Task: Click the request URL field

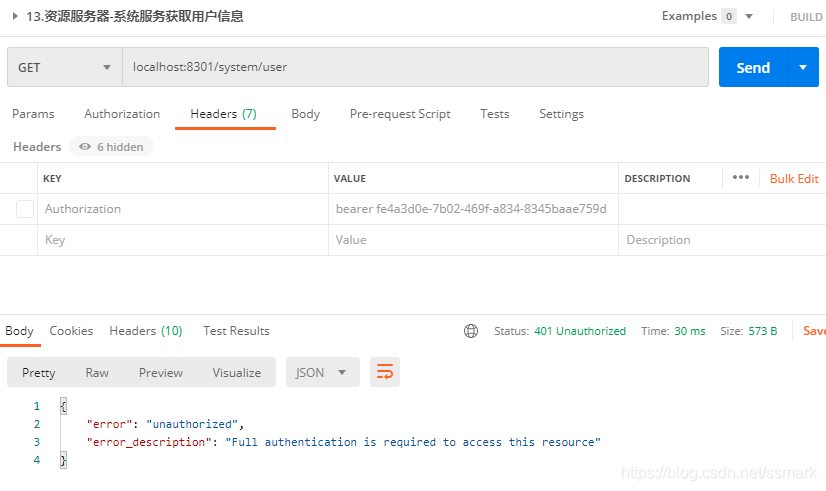Action: (x=415, y=67)
